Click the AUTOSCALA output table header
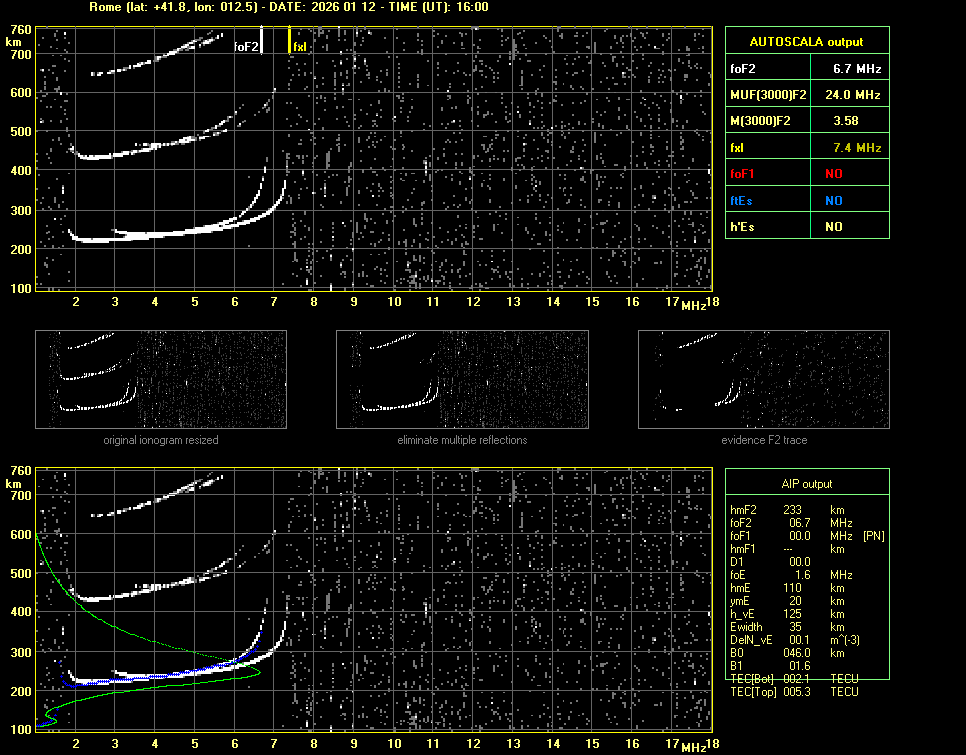Image resolution: width=966 pixels, height=755 pixels. click(x=807, y=42)
